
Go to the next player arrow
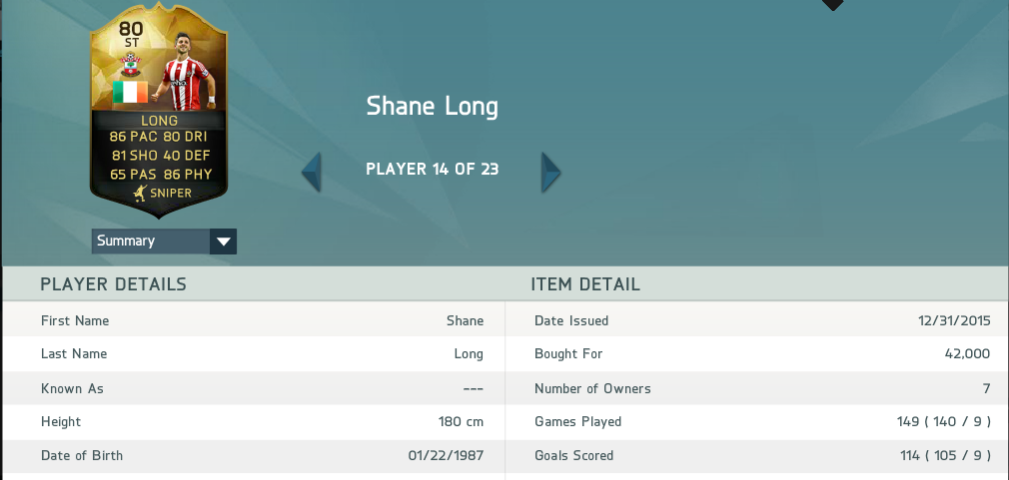point(550,172)
